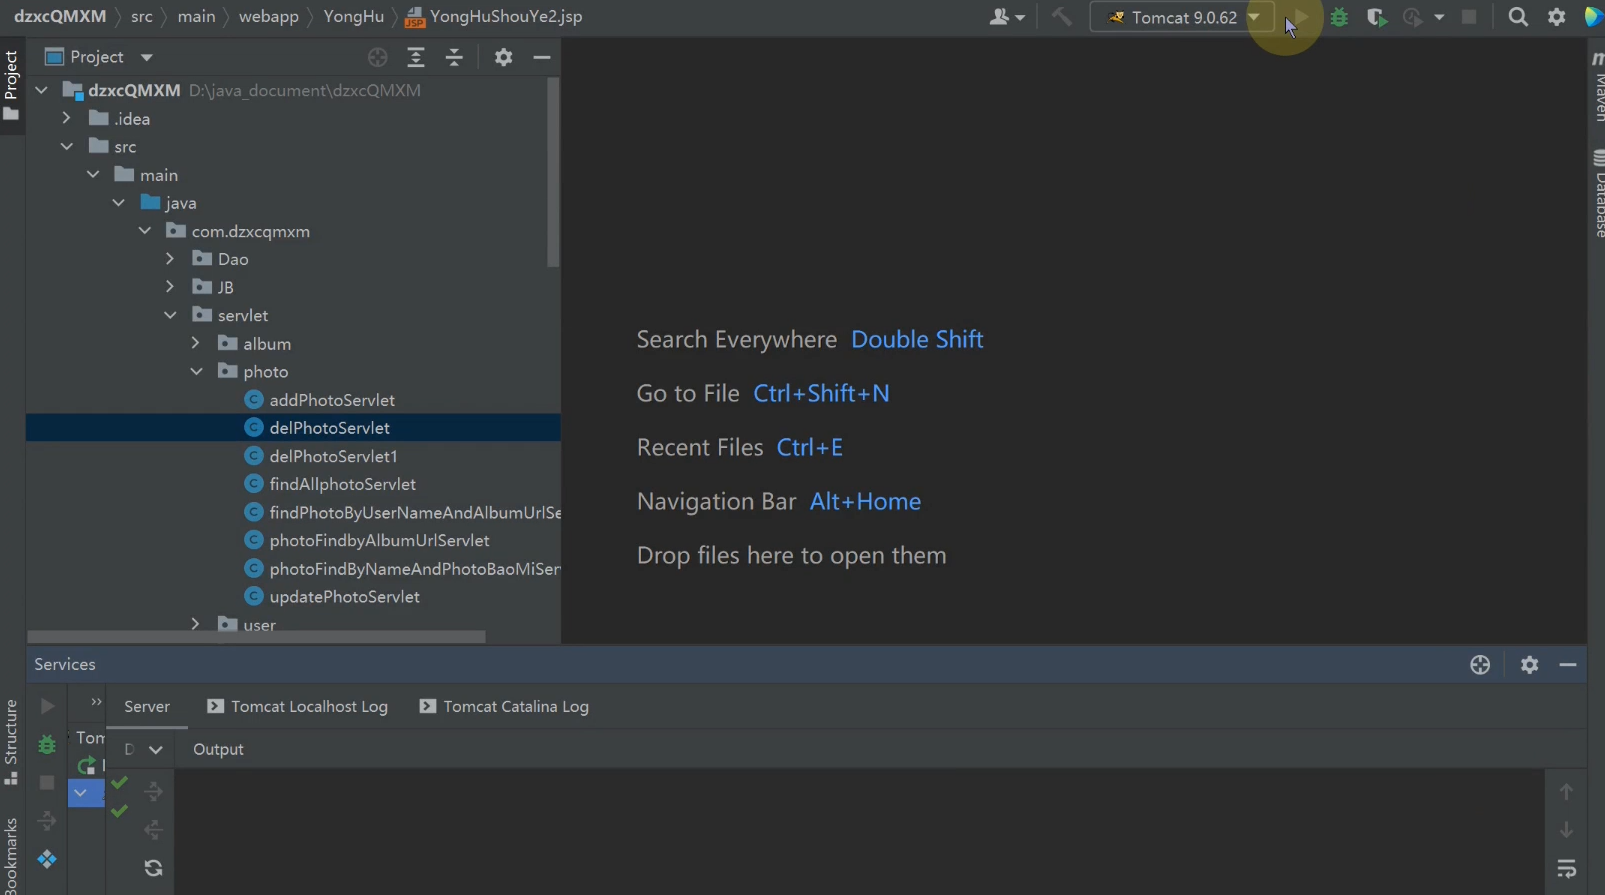Open the Project tool window side tab
Viewport: 1605px width, 895px height.
pyautogui.click(x=12, y=85)
